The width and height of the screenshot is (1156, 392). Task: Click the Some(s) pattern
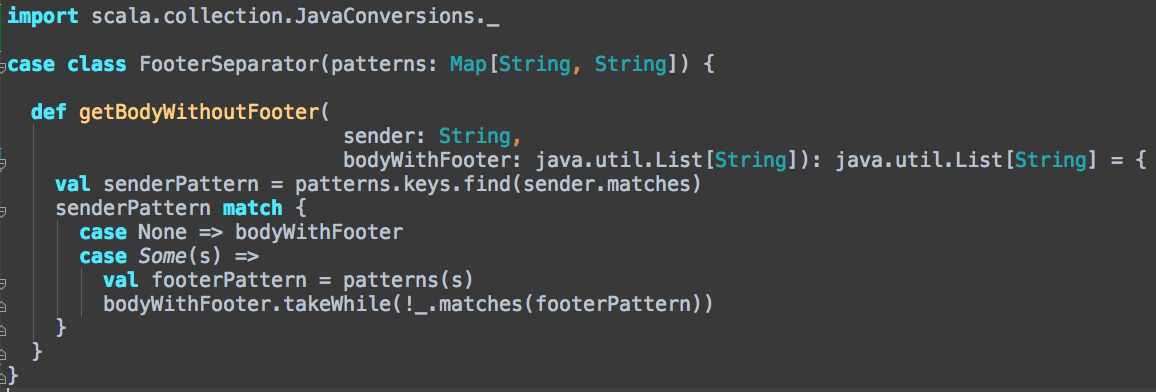(x=175, y=256)
